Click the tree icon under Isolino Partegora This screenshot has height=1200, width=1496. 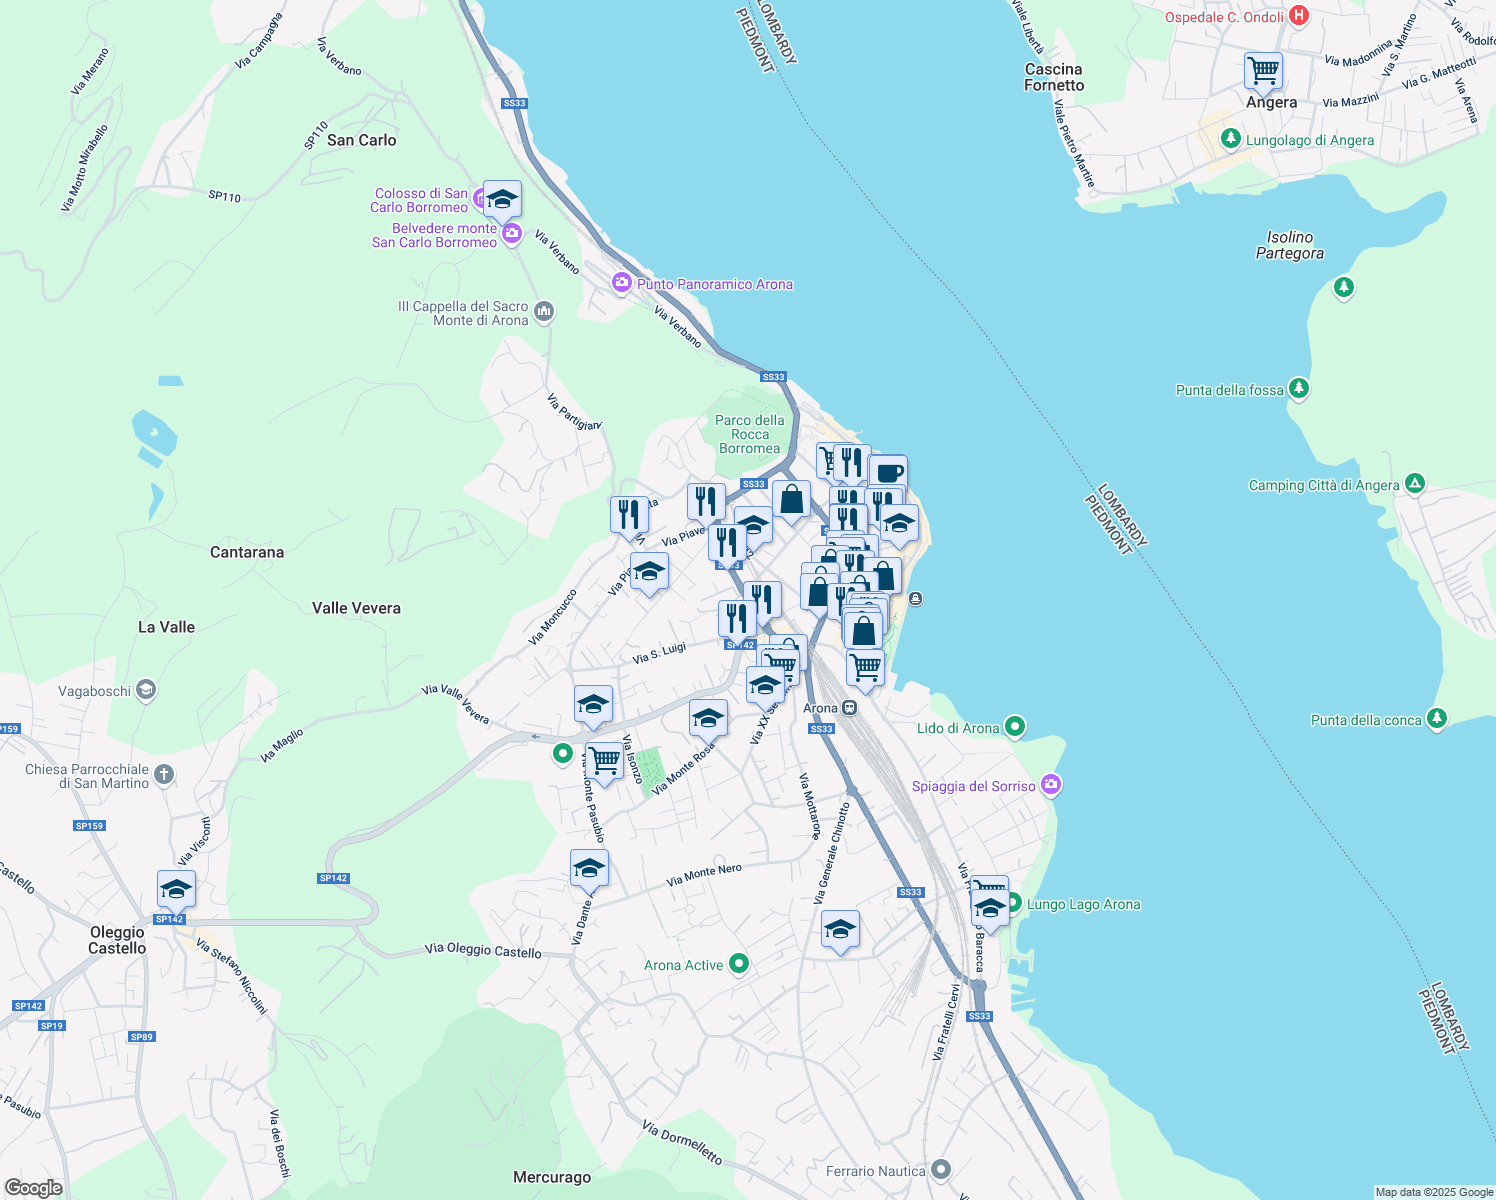point(1344,288)
